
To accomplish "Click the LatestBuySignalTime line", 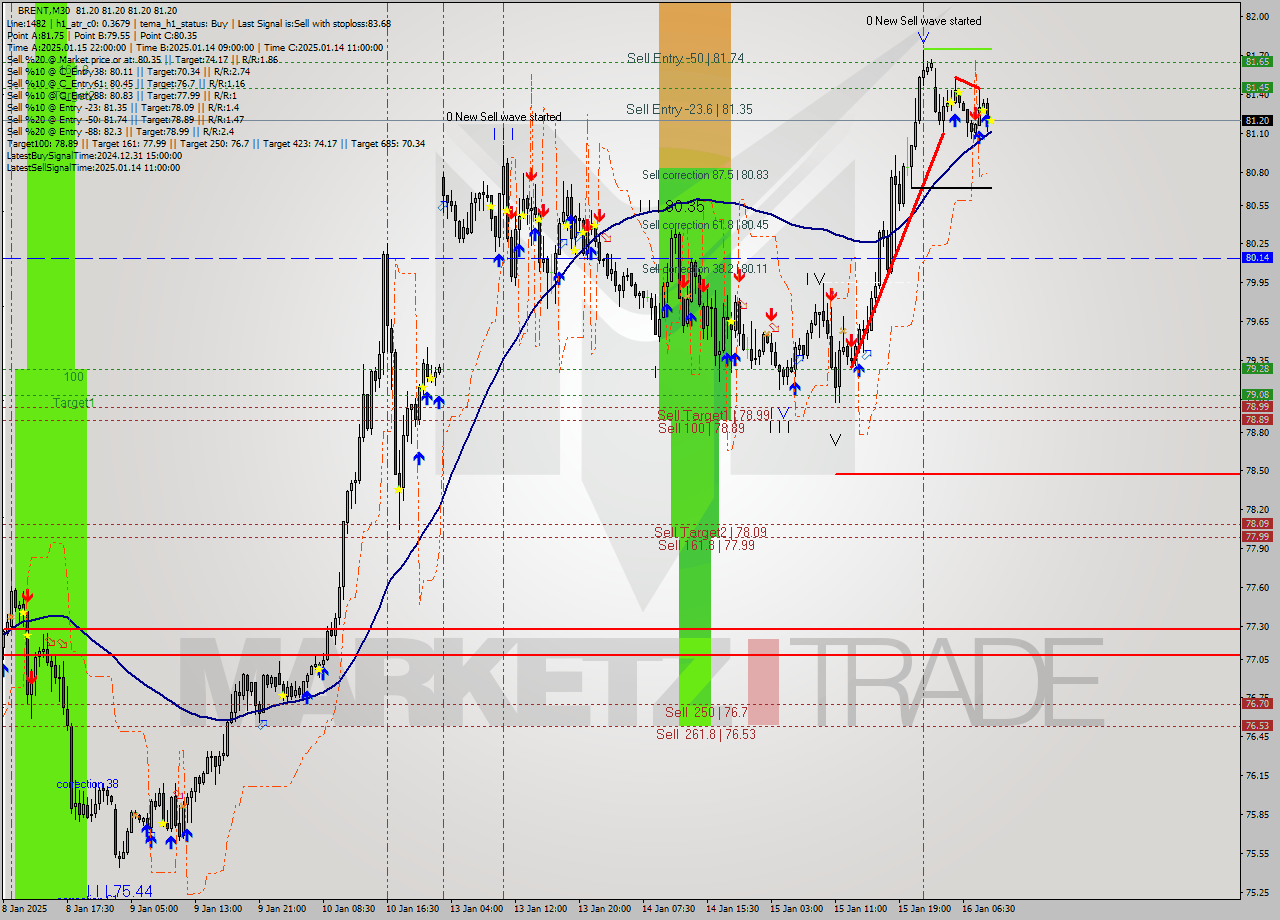I will 94,156.
